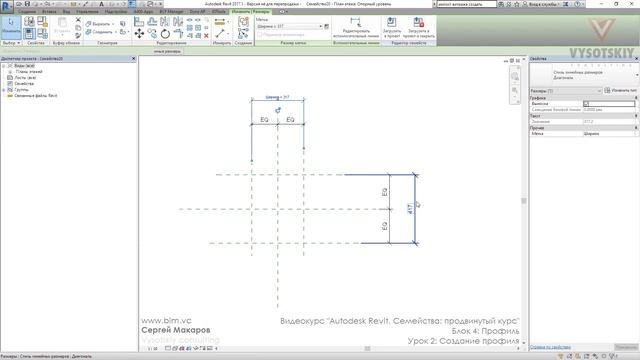Toggle the horizontal EQ constraint between vertical reference planes

tap(264, 120)
